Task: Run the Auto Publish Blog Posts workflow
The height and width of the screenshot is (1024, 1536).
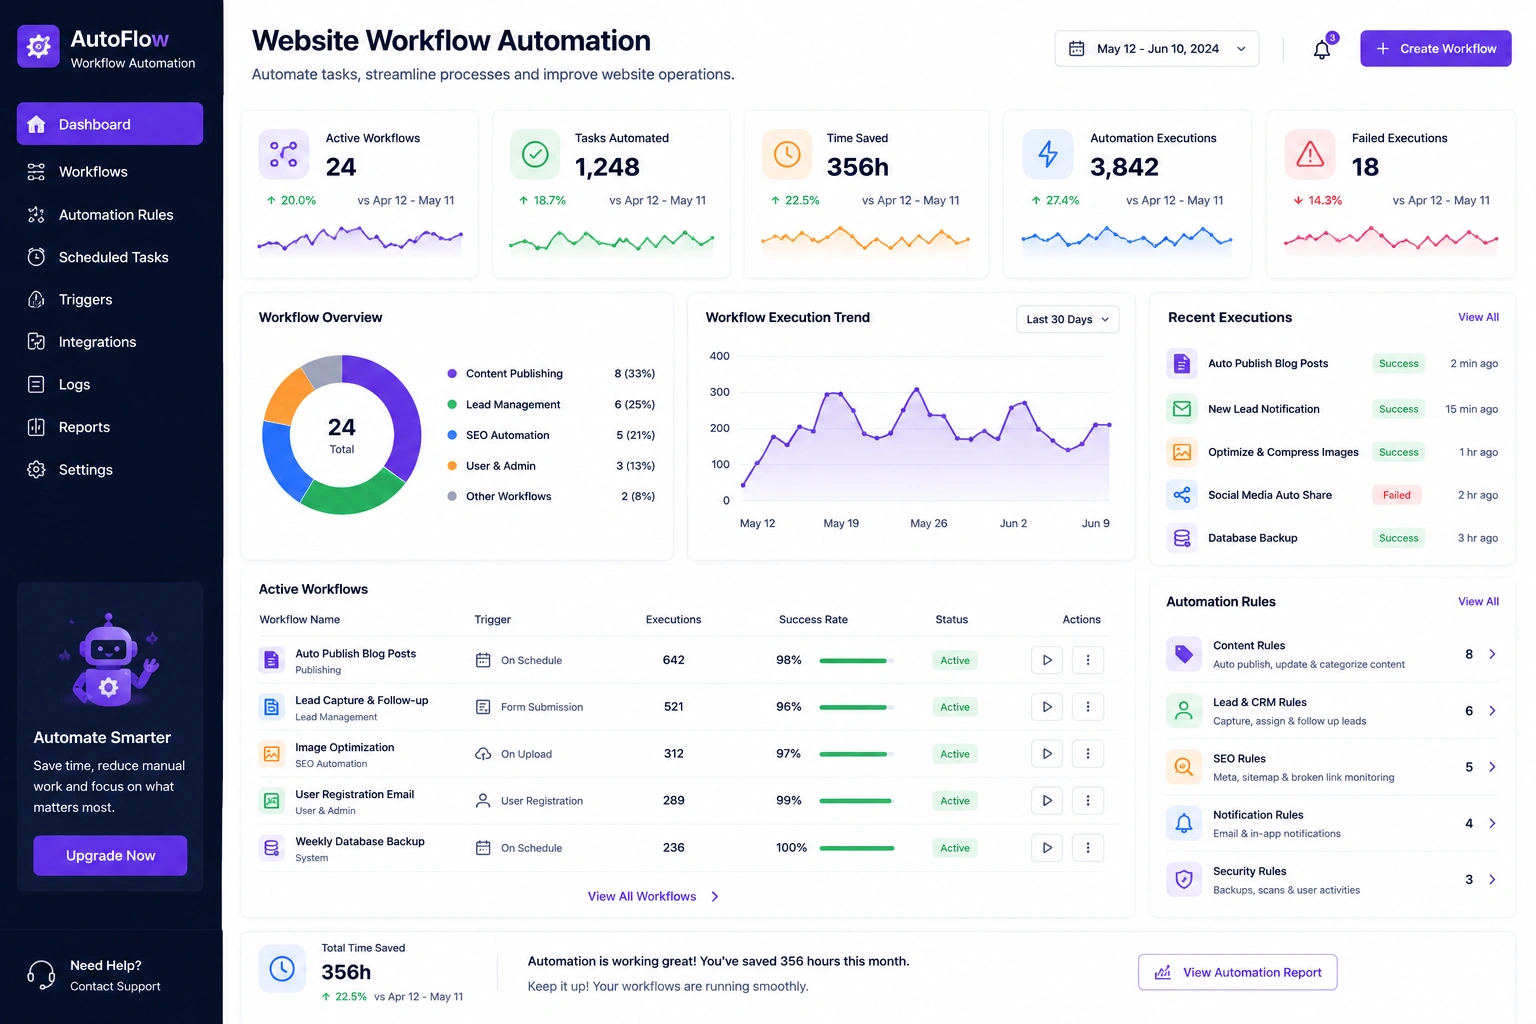Action: pyautogui.click(x=1047, y=660)
